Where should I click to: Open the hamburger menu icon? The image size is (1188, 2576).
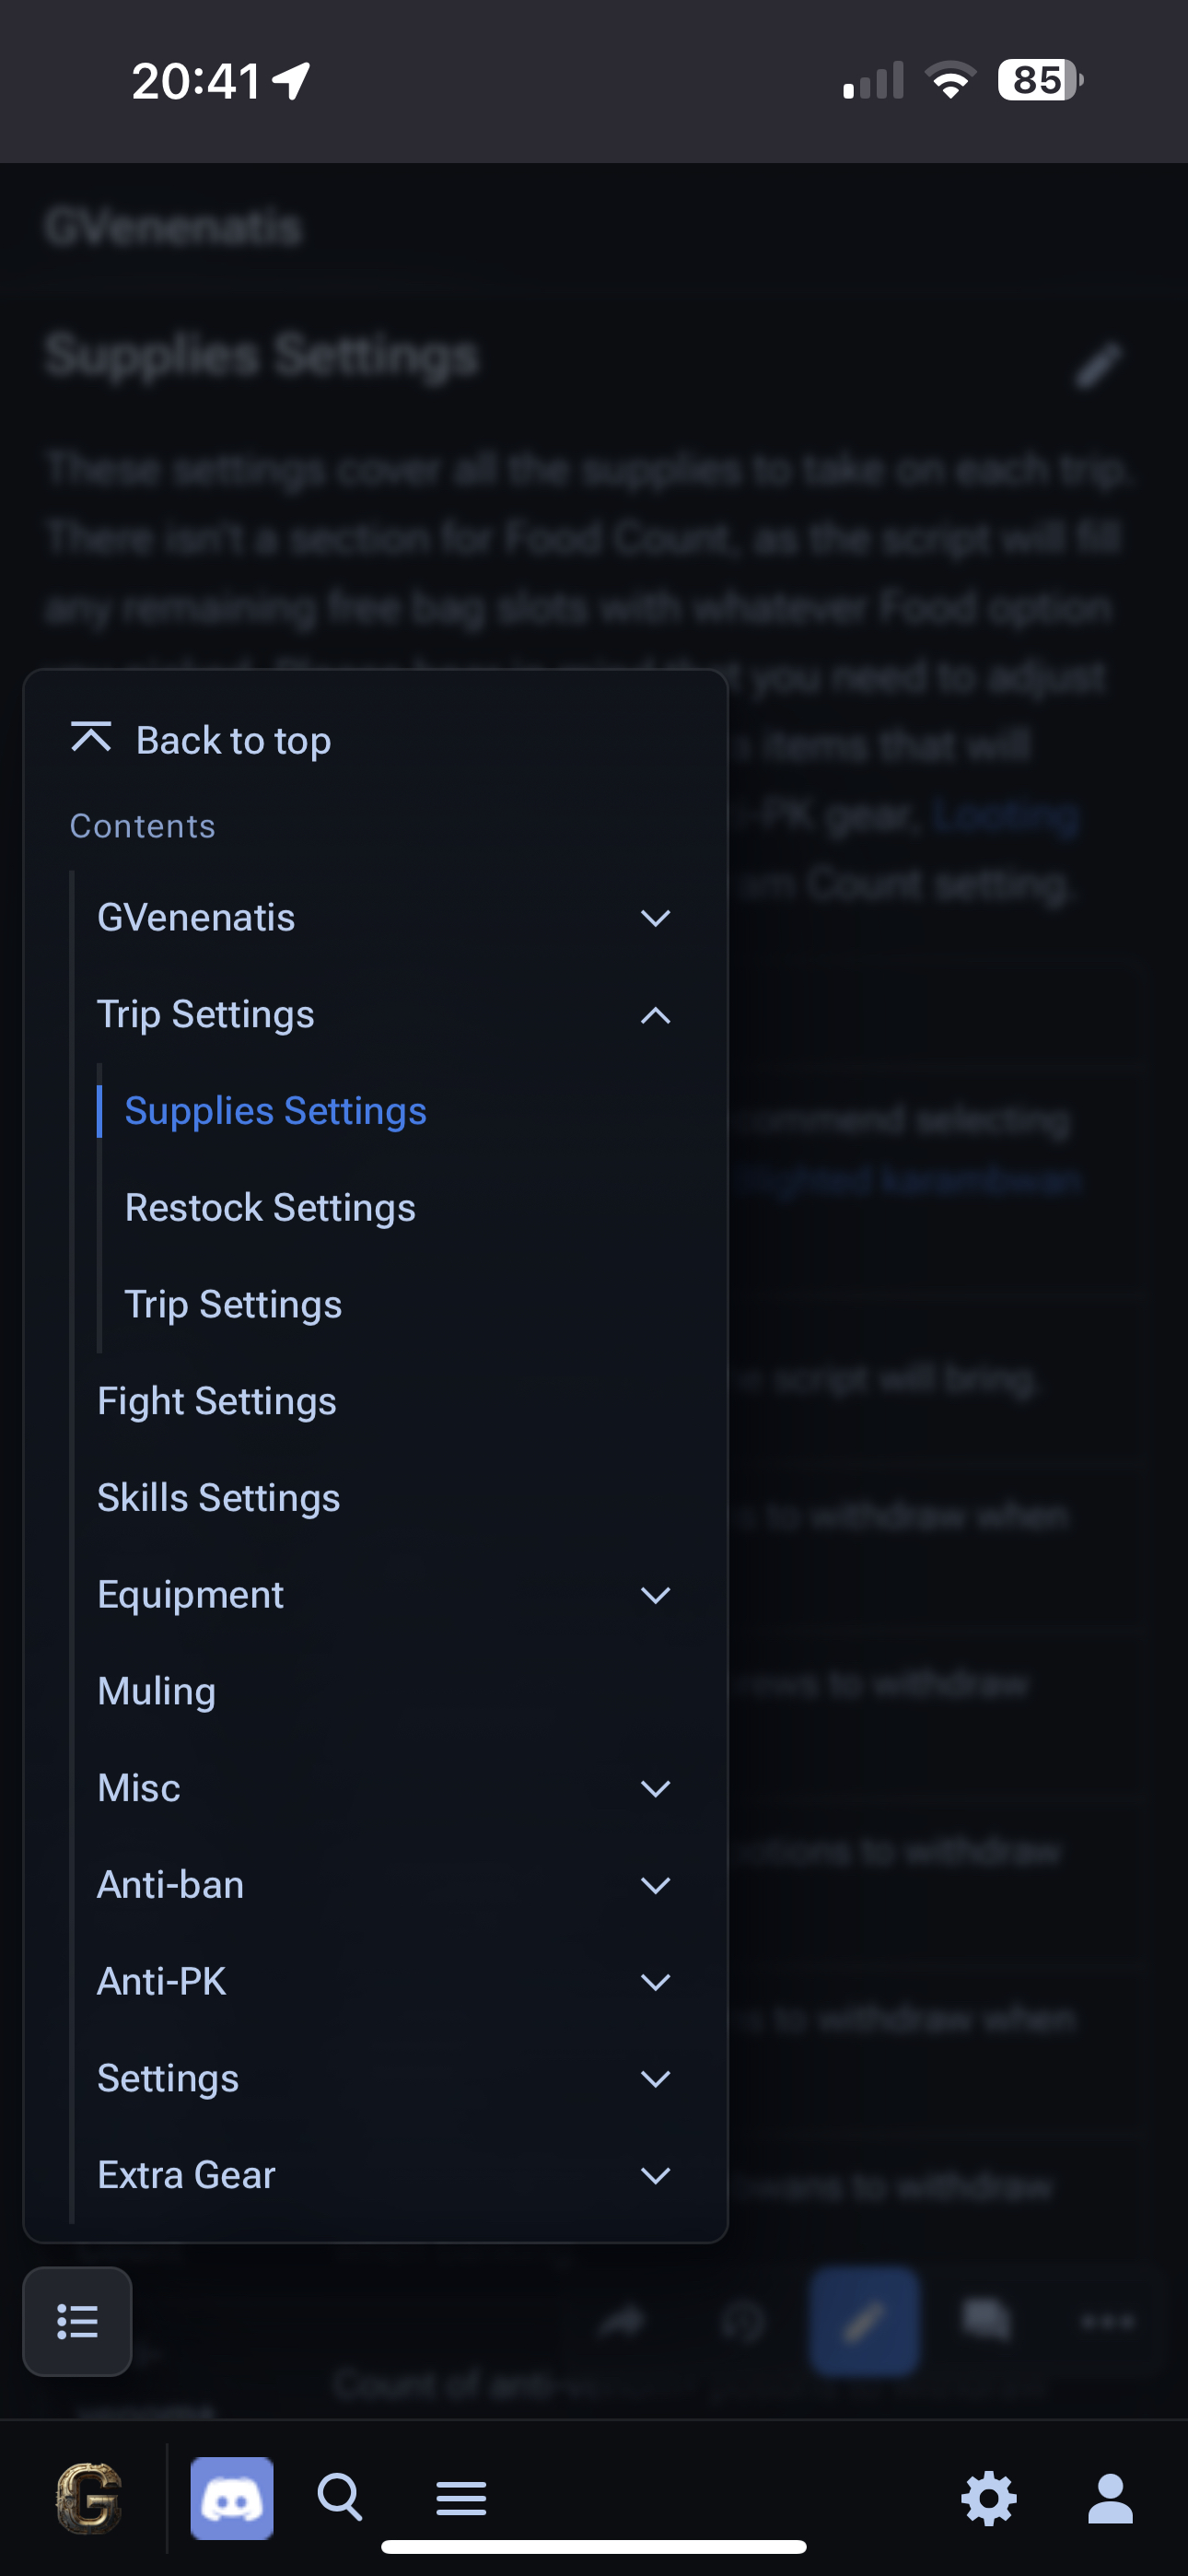tap(461, 2498)
